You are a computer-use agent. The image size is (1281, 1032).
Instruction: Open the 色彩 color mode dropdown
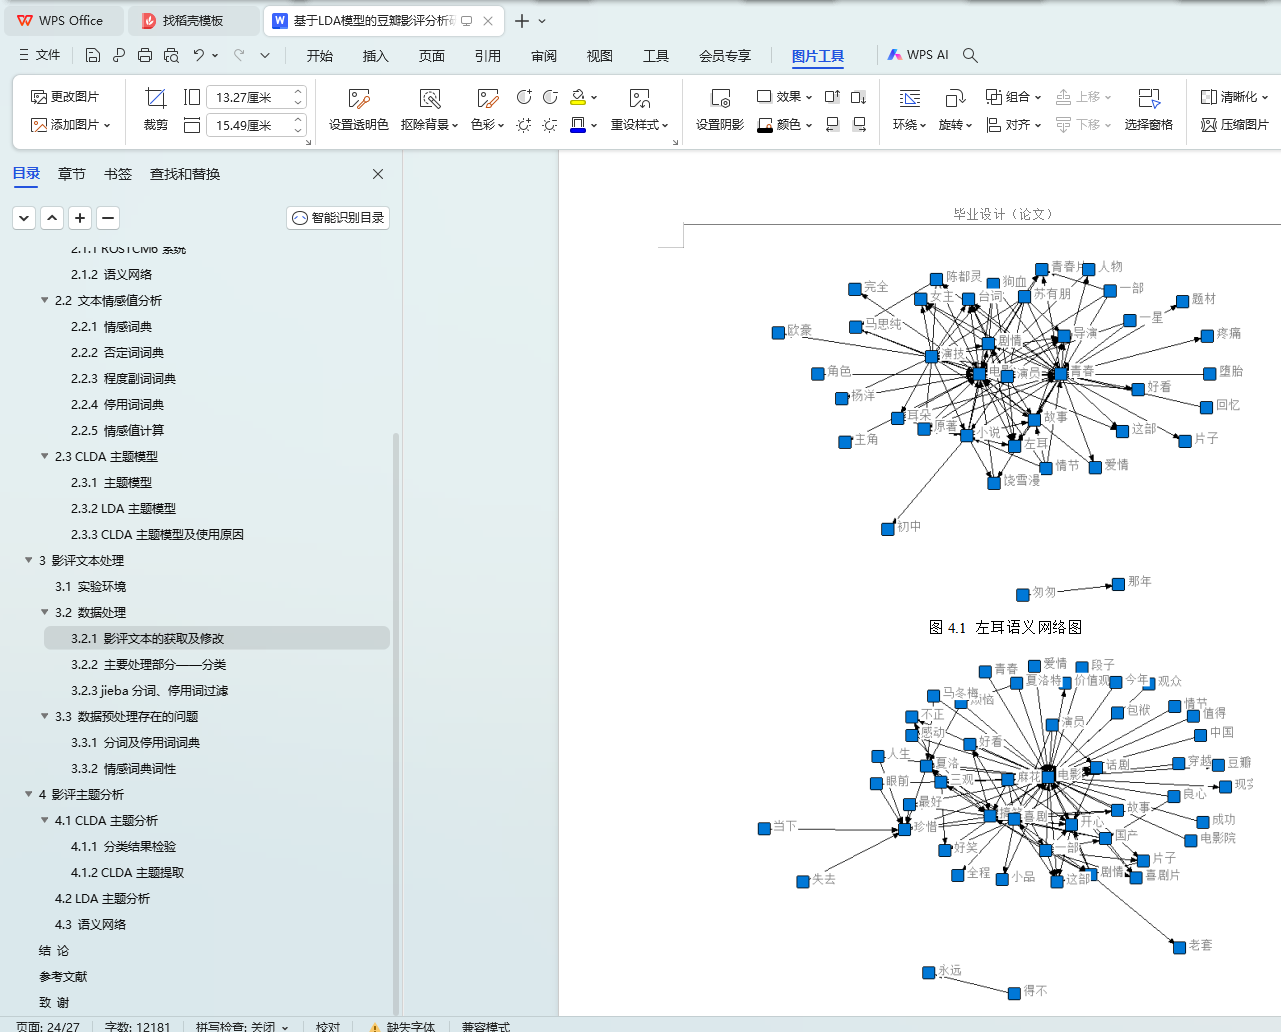pos(487,125)
